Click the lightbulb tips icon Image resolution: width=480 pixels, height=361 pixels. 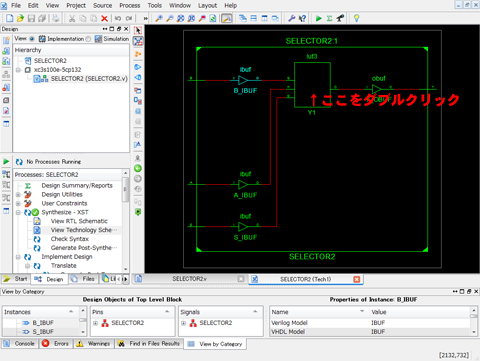(356, 18)
